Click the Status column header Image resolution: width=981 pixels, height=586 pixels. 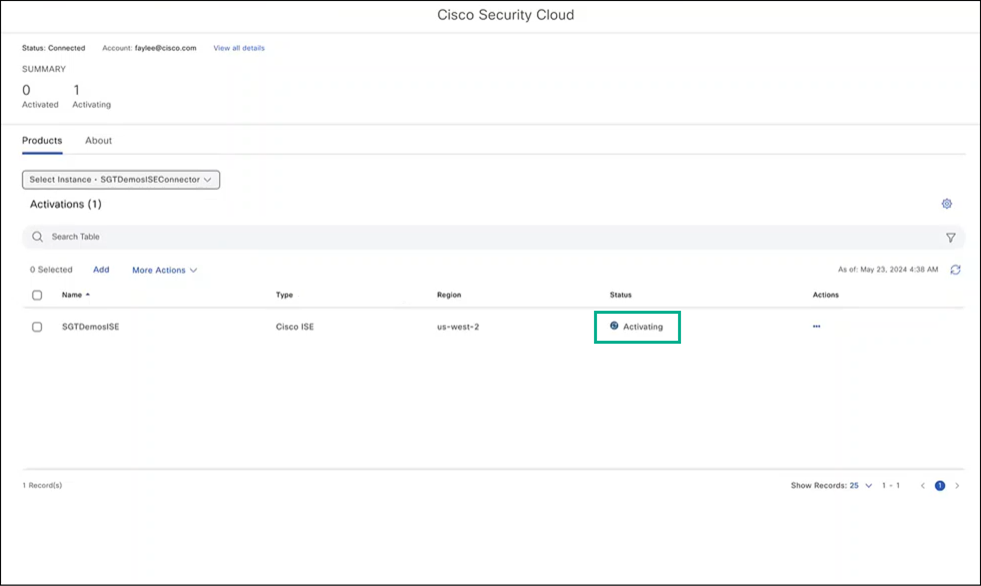pos(621,295)
